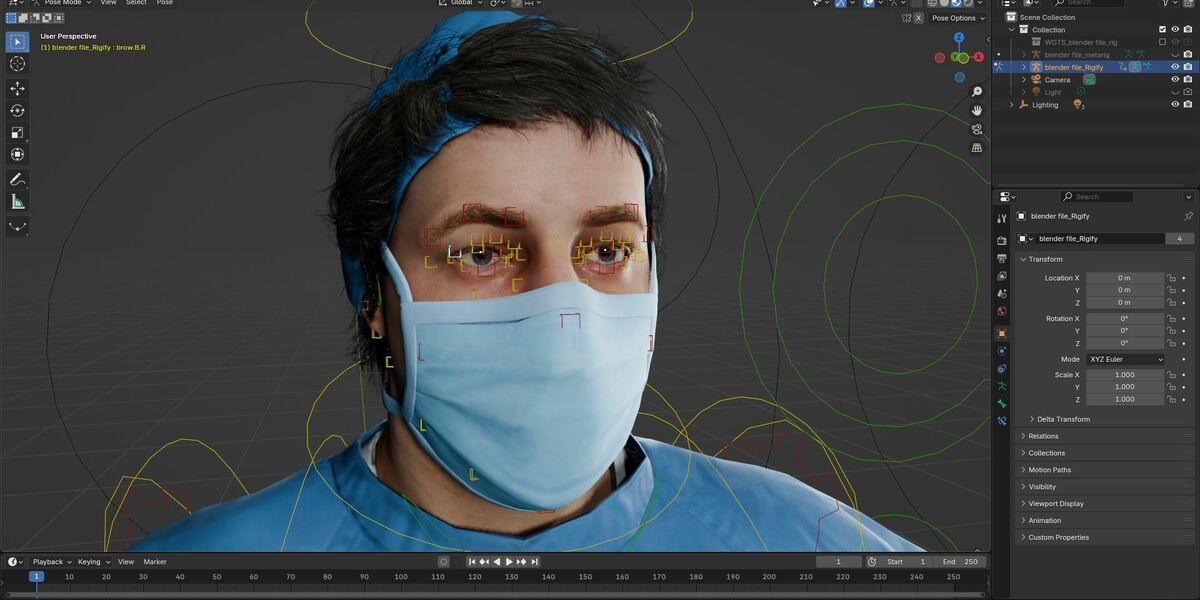Open the Bone Constraints properties tab
1200x600 pixels.
1002,421
